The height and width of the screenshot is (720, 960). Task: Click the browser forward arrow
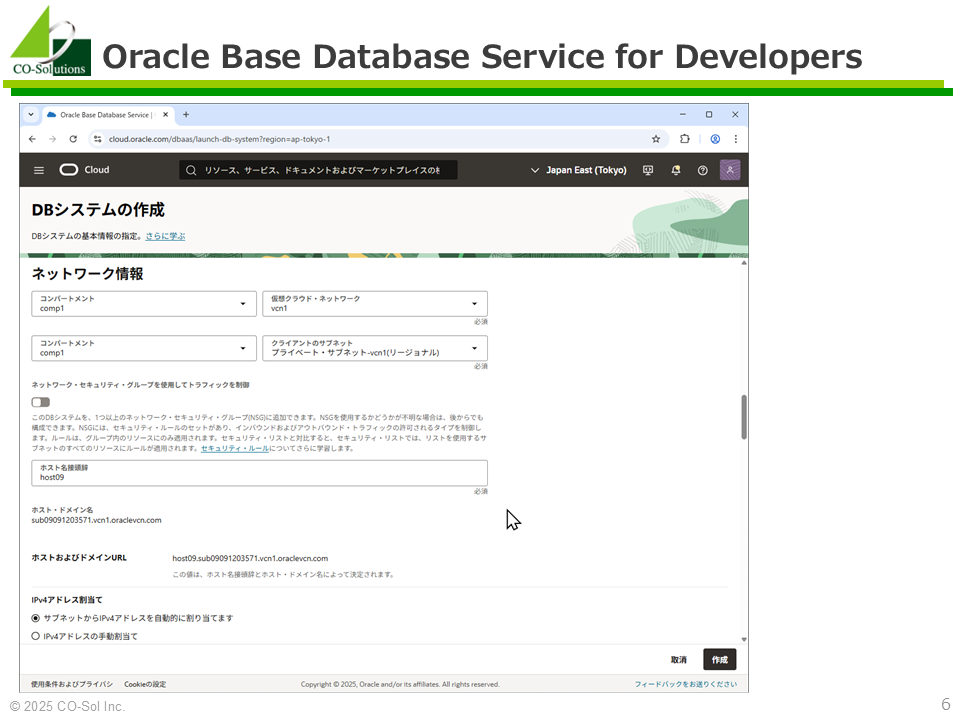(x=53, y=139)
